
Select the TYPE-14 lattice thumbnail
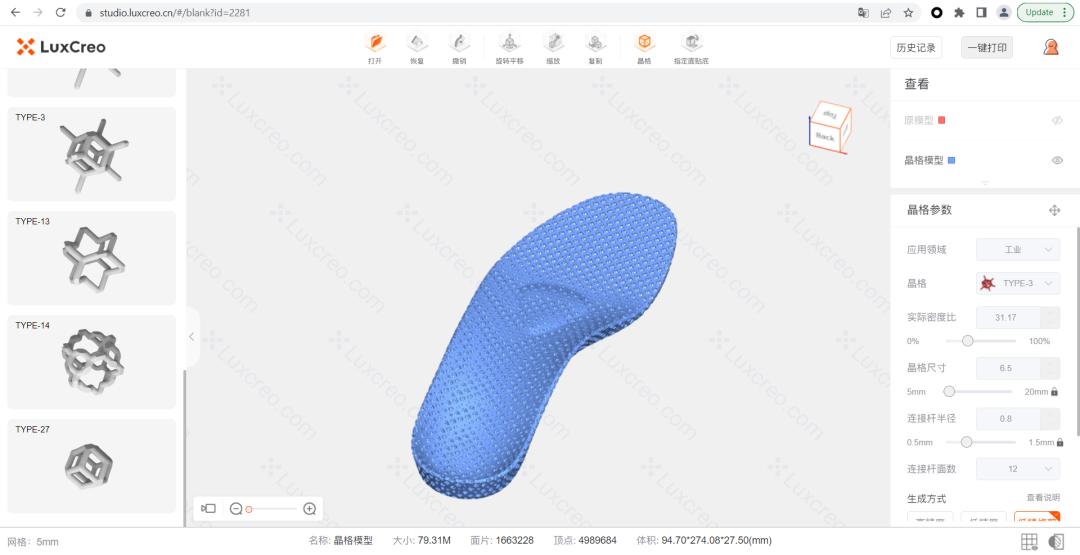92,362
